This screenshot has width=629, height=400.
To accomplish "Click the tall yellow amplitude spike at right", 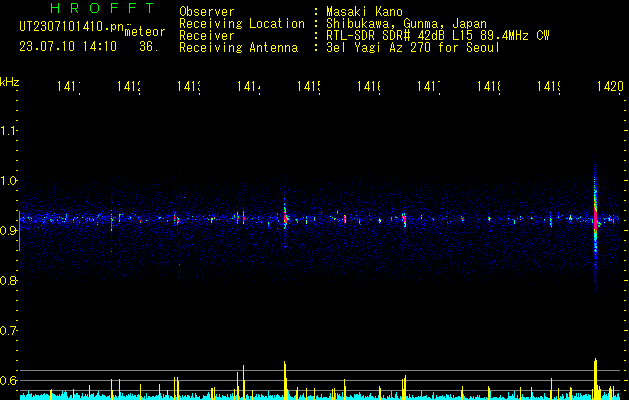I will [x=595, y=375].
